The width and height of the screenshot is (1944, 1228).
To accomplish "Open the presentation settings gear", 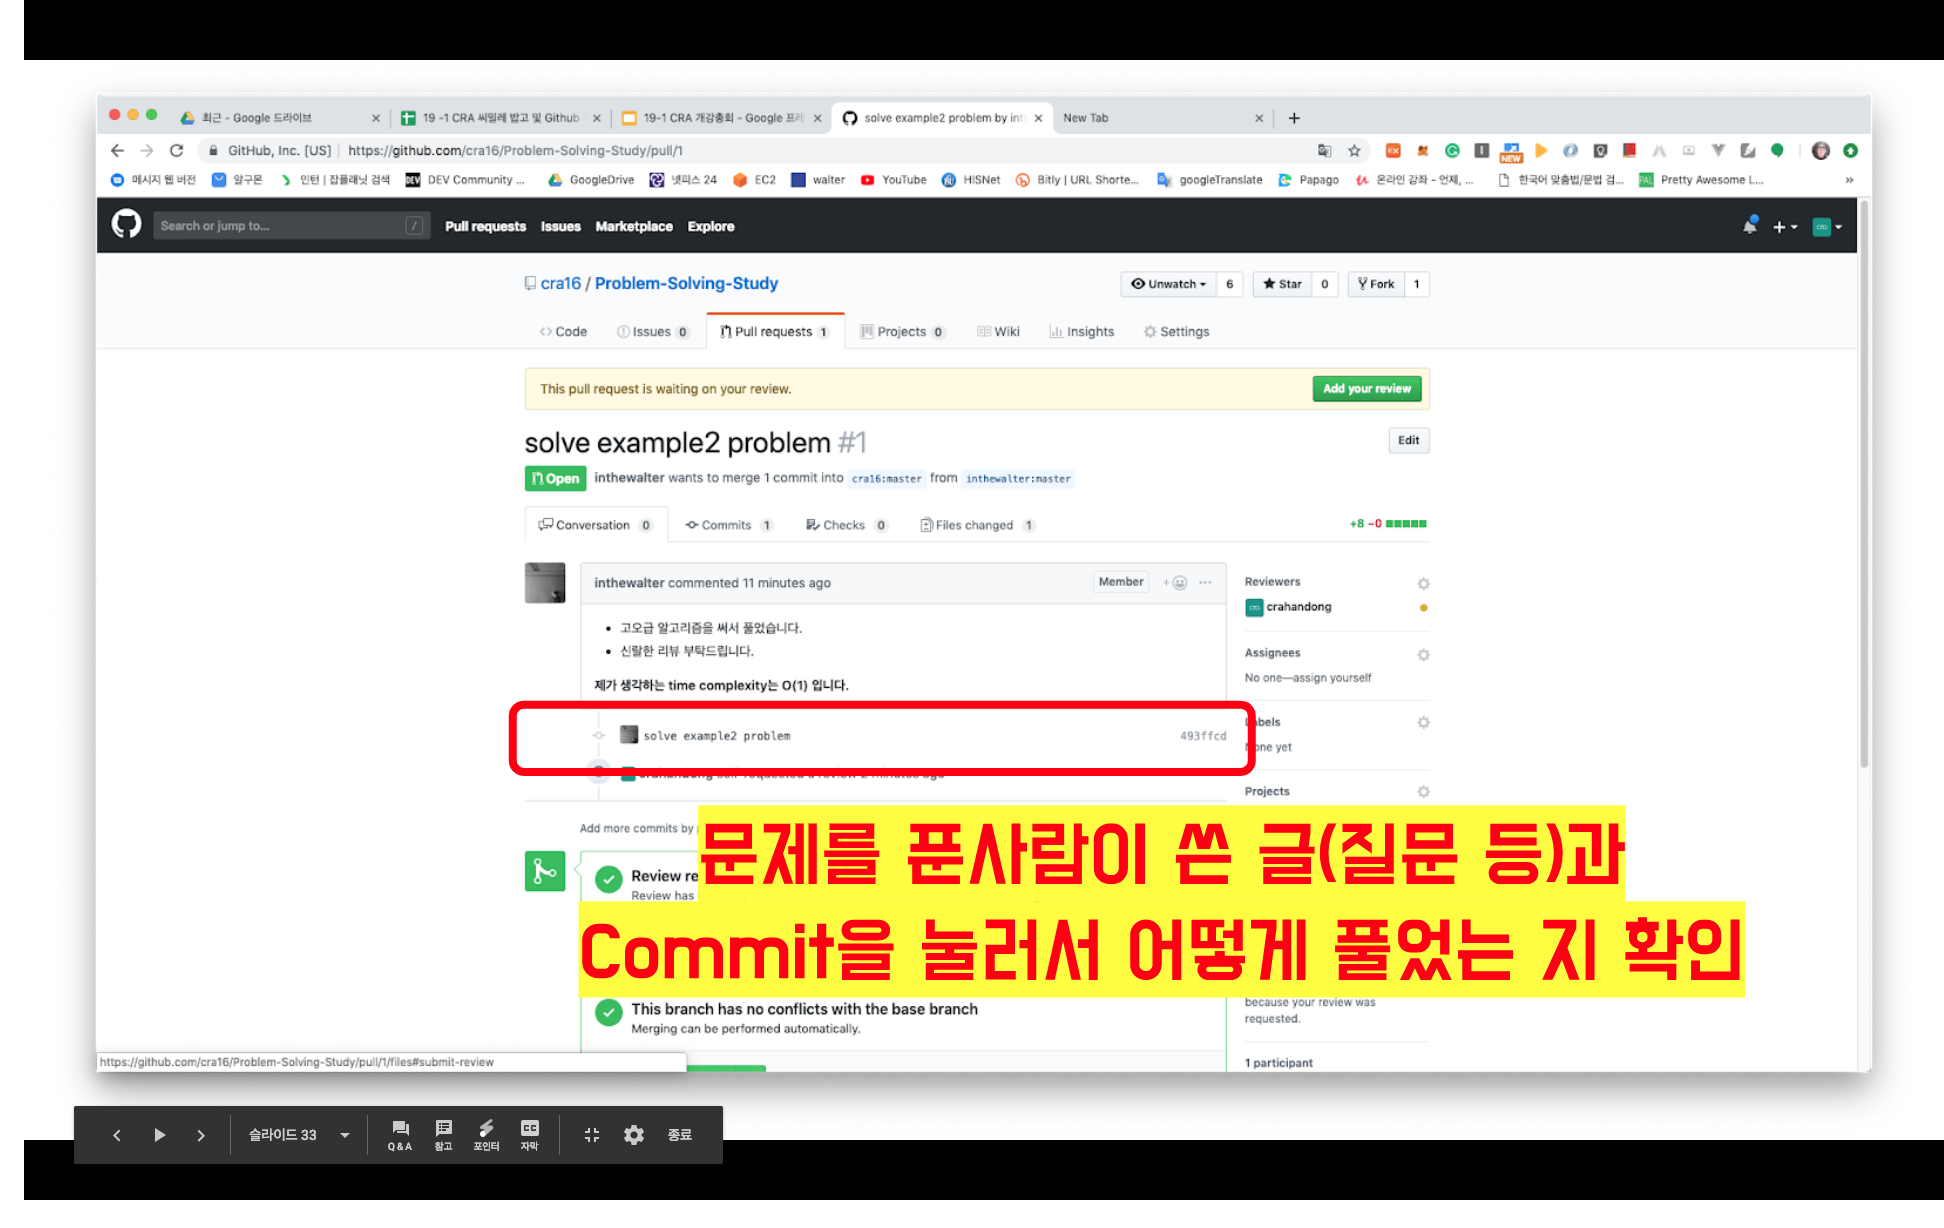I will (x=633, y=1135).
